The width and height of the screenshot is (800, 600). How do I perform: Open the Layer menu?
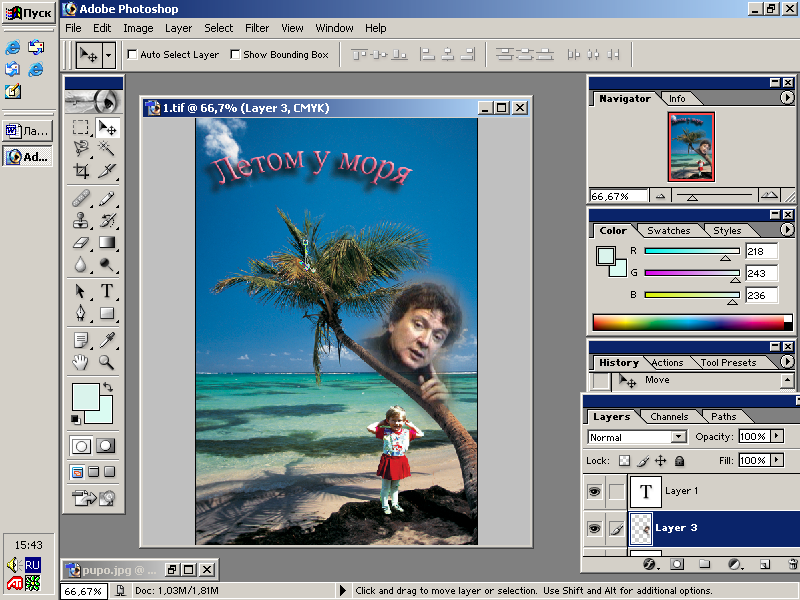(179, 28)
